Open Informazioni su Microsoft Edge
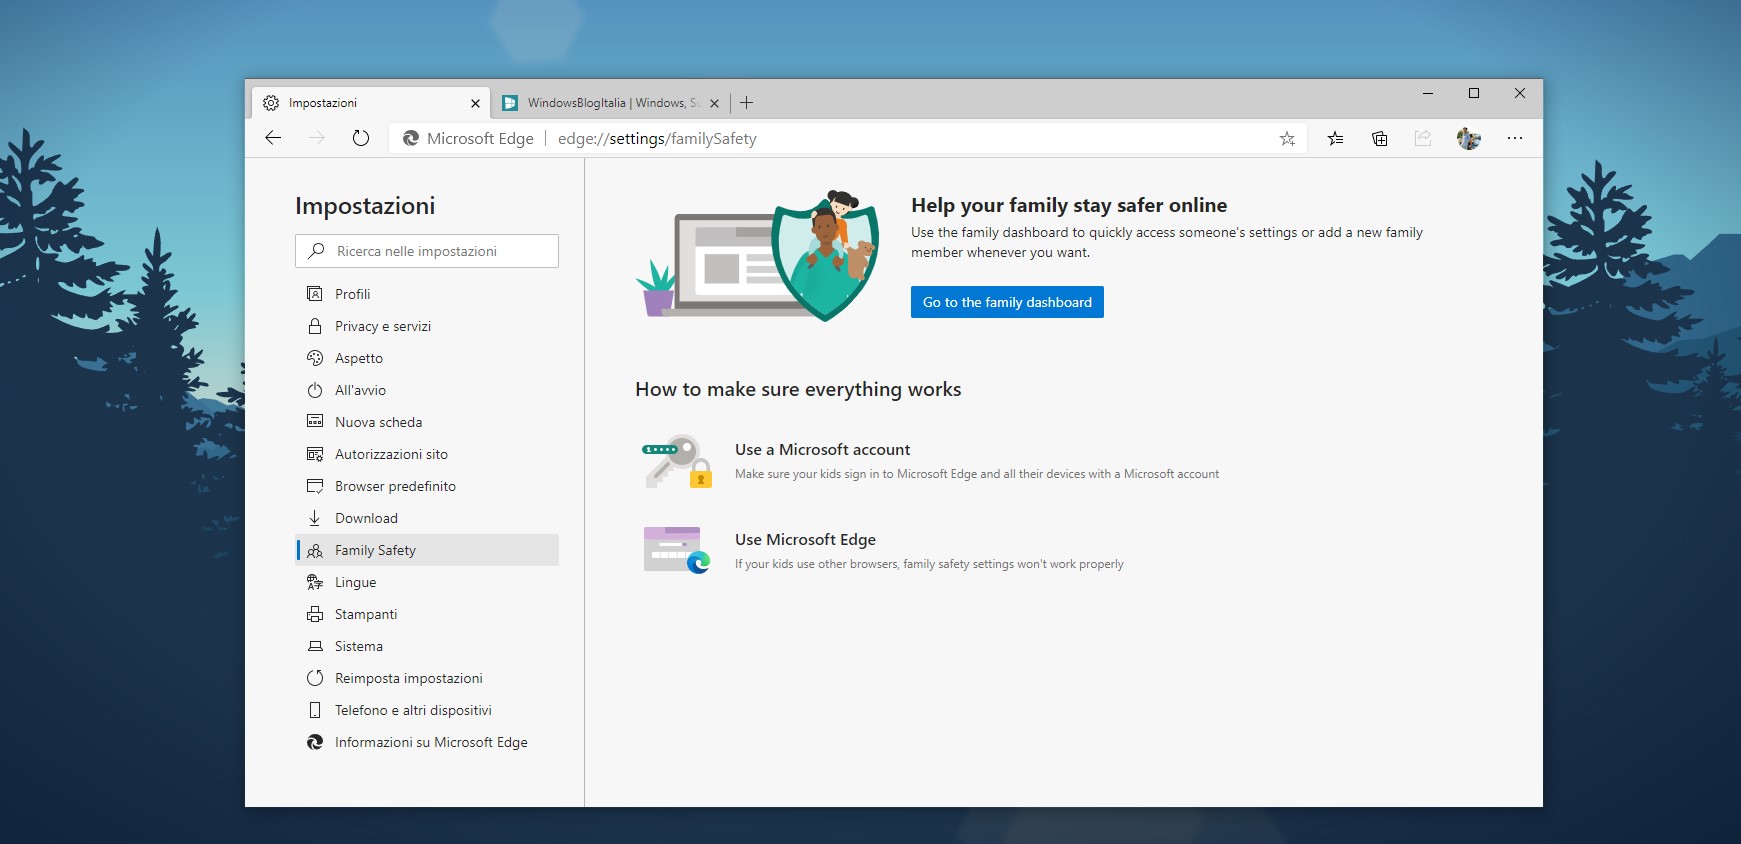Screen dimensions: 1741x844 pos(427,742)
